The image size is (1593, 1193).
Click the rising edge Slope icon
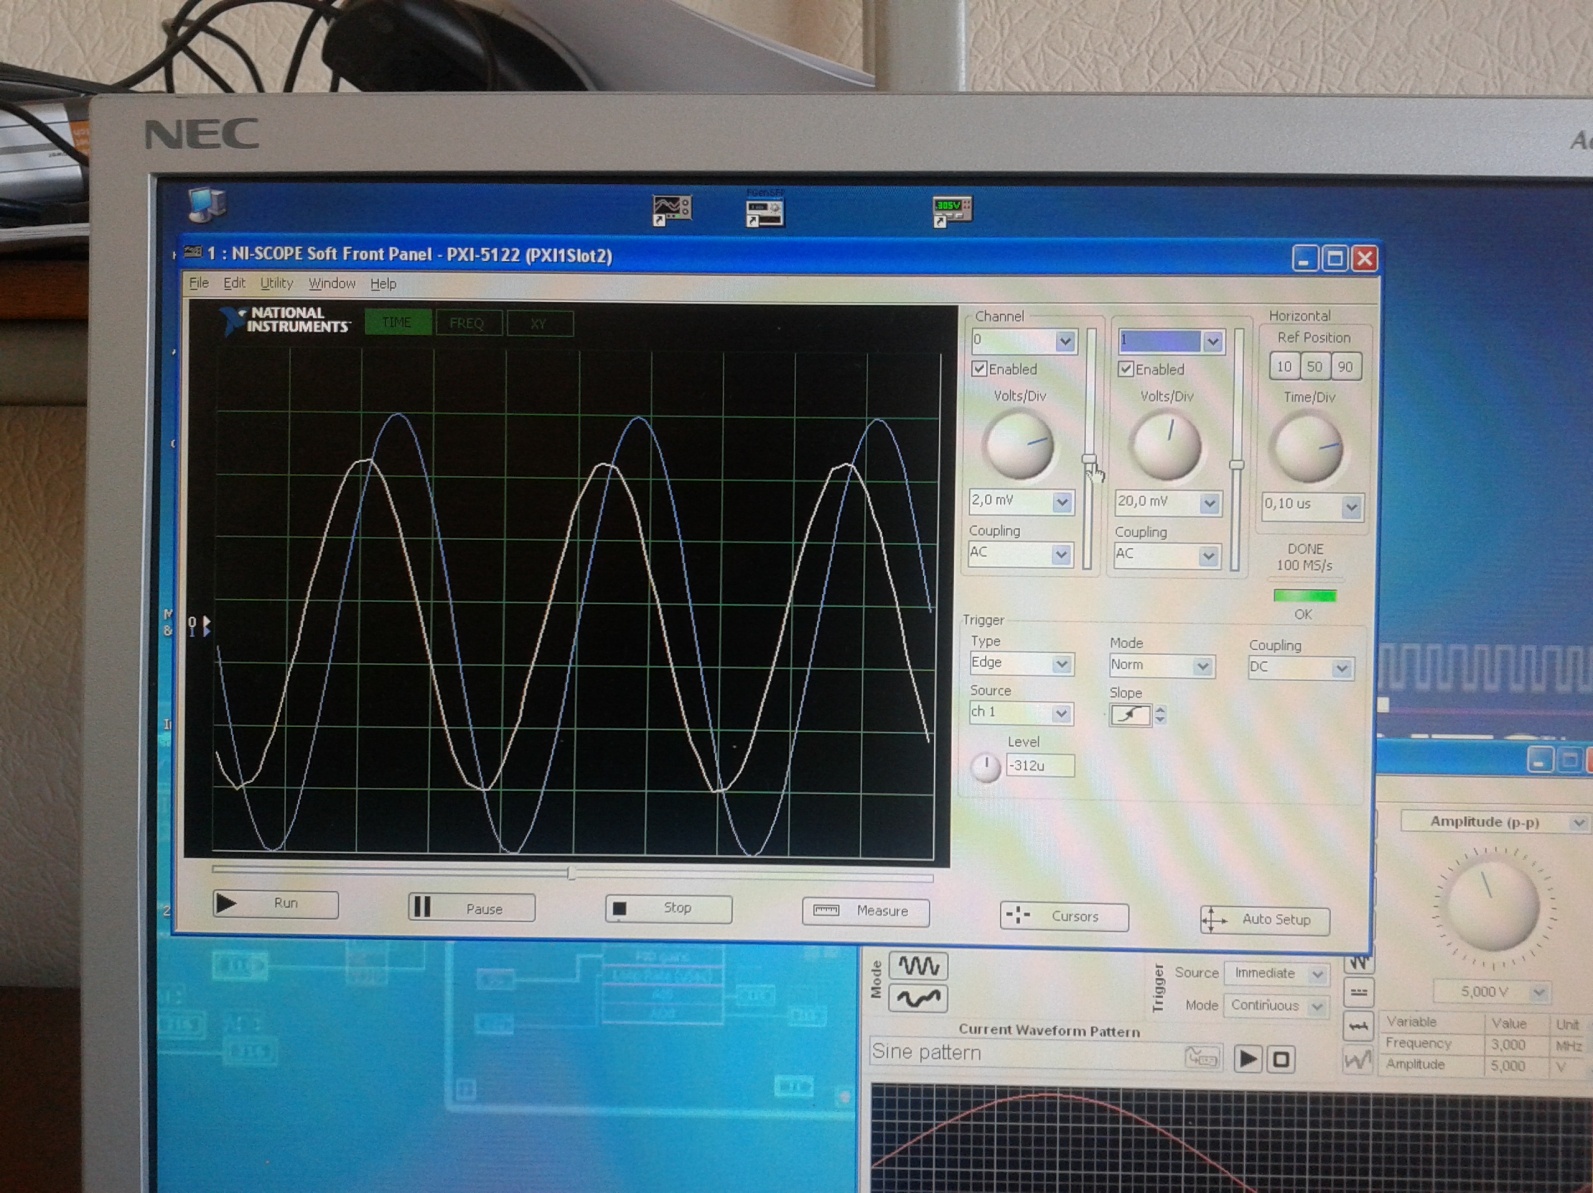[x=1130, y=714]
